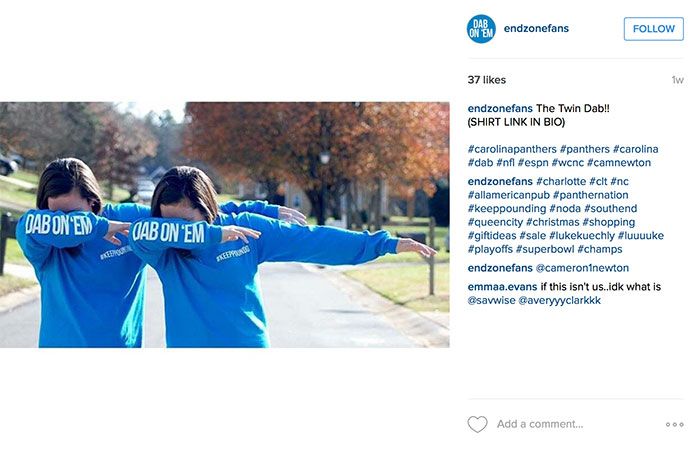This screenshot has height=449, width=700.
Task: View the 37 likes list
Action: 487,80
